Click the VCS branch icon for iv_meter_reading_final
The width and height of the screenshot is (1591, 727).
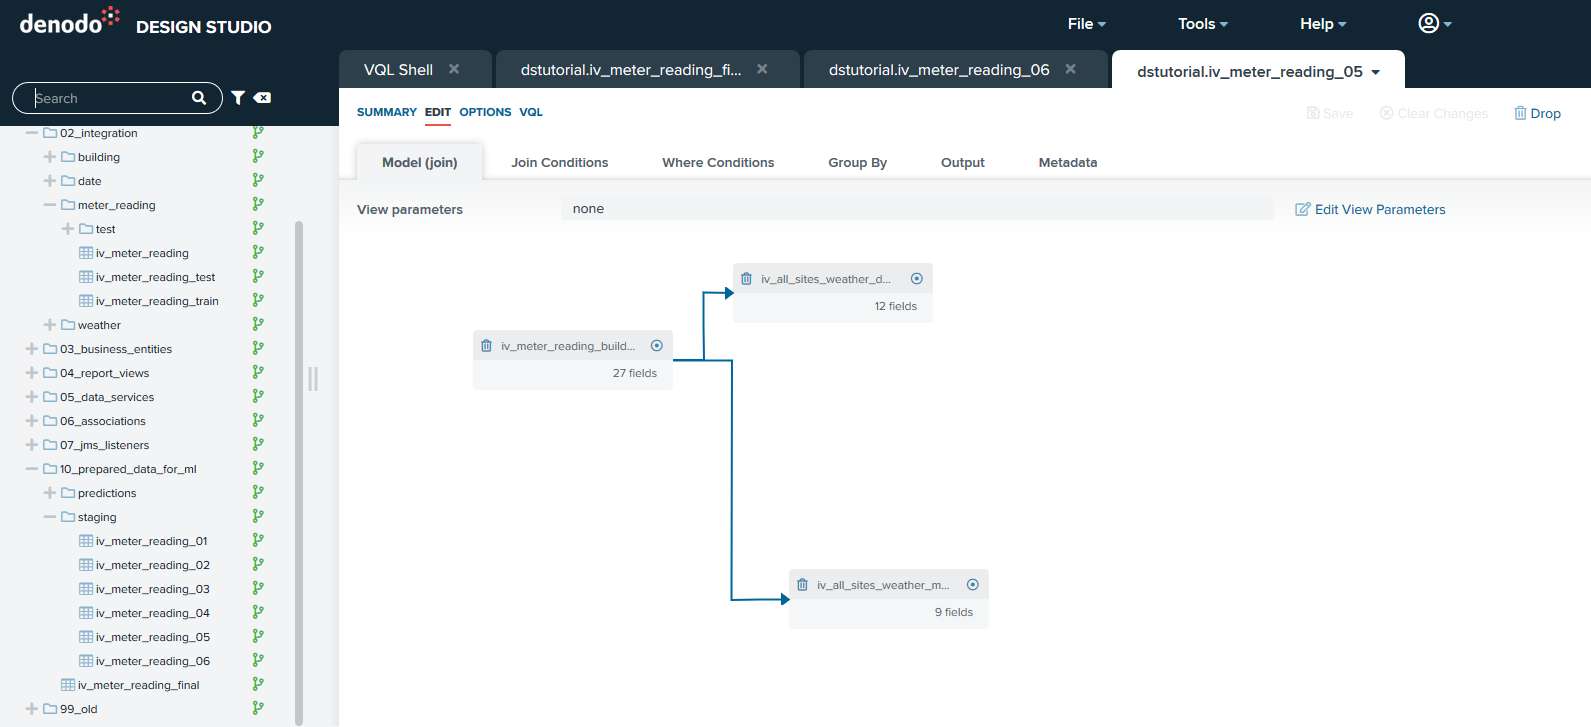click(x=258, y=684)
